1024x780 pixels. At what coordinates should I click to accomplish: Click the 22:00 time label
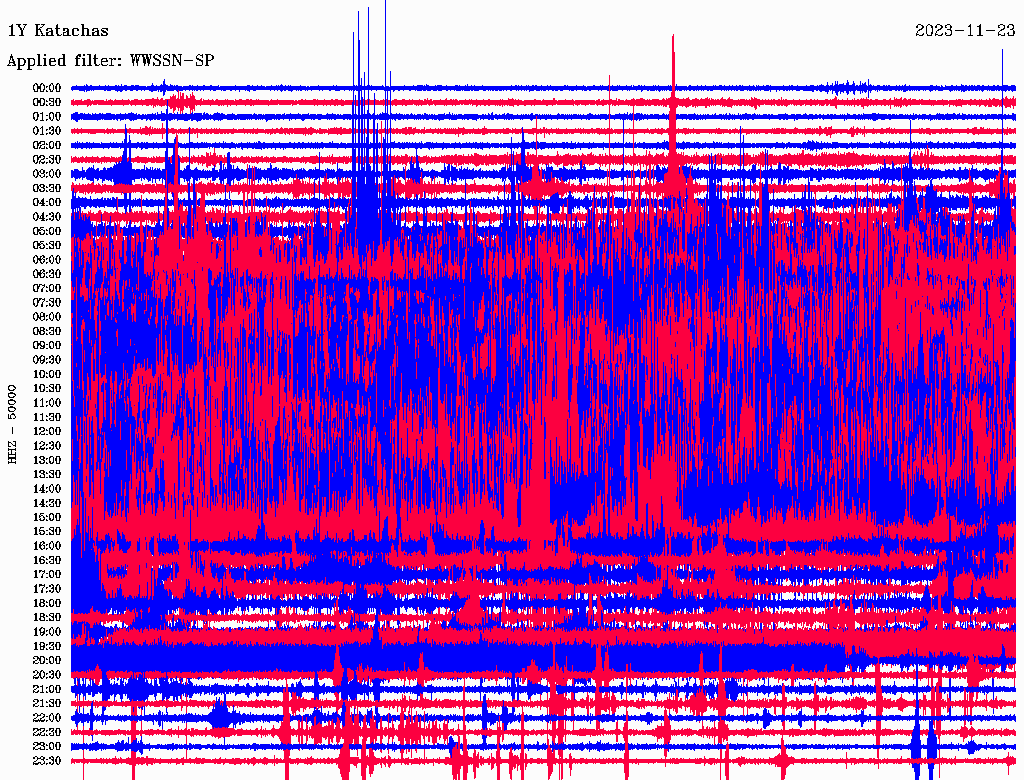pos(47,719)
